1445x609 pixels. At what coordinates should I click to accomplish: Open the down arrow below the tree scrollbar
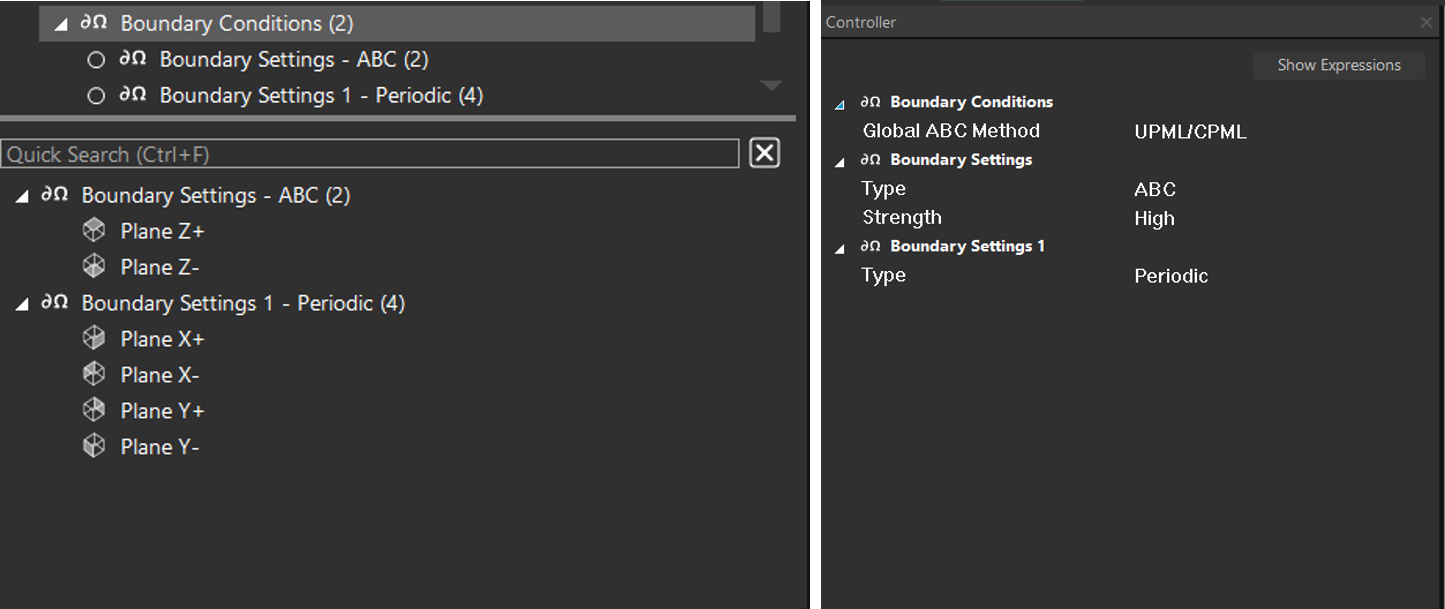tap(771, 86)
